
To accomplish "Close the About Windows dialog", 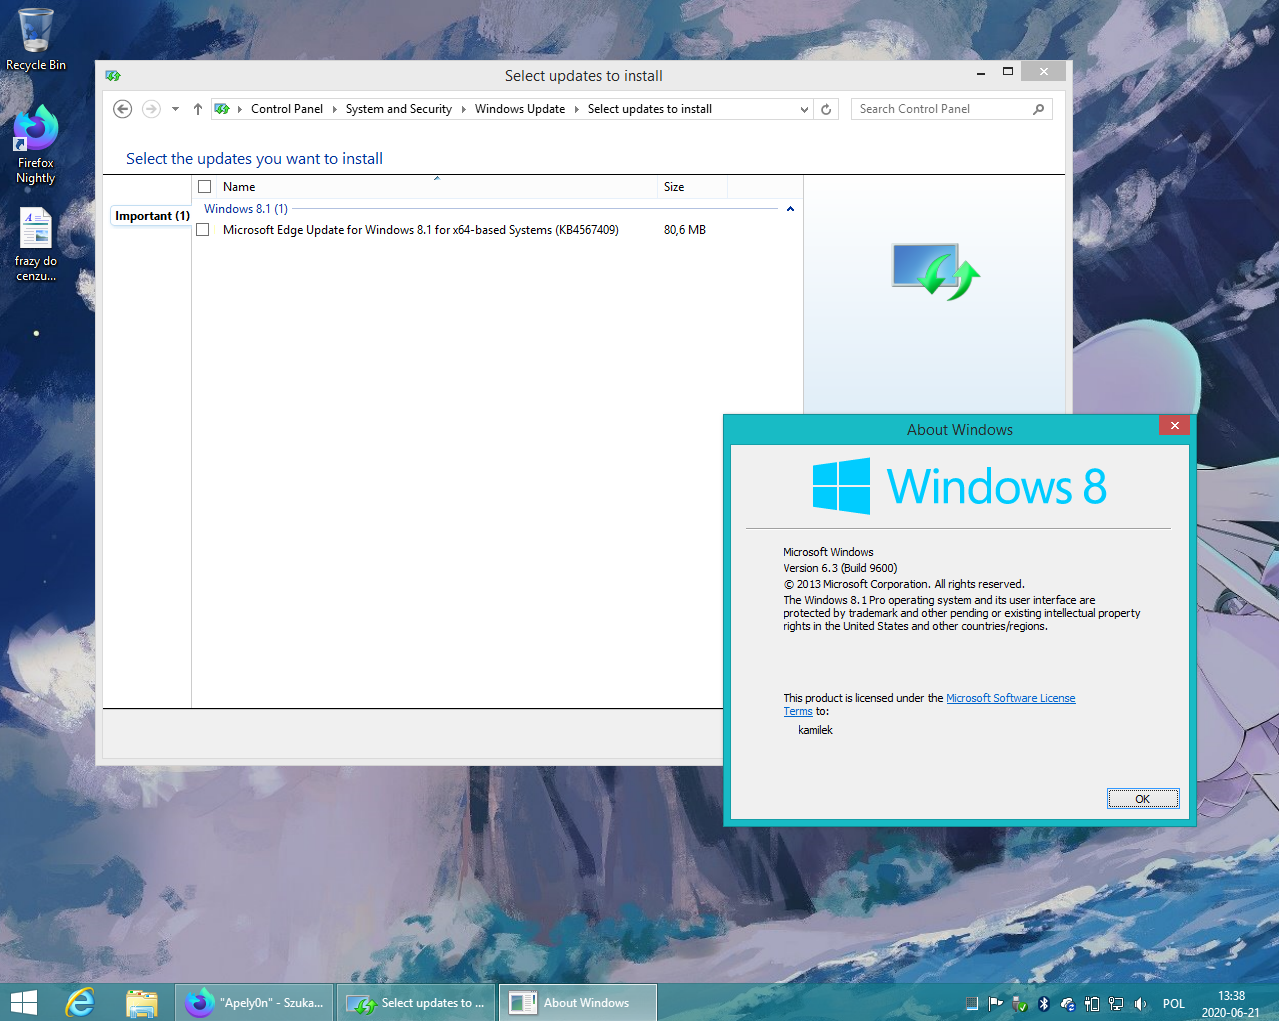I will pos(1175,425).
